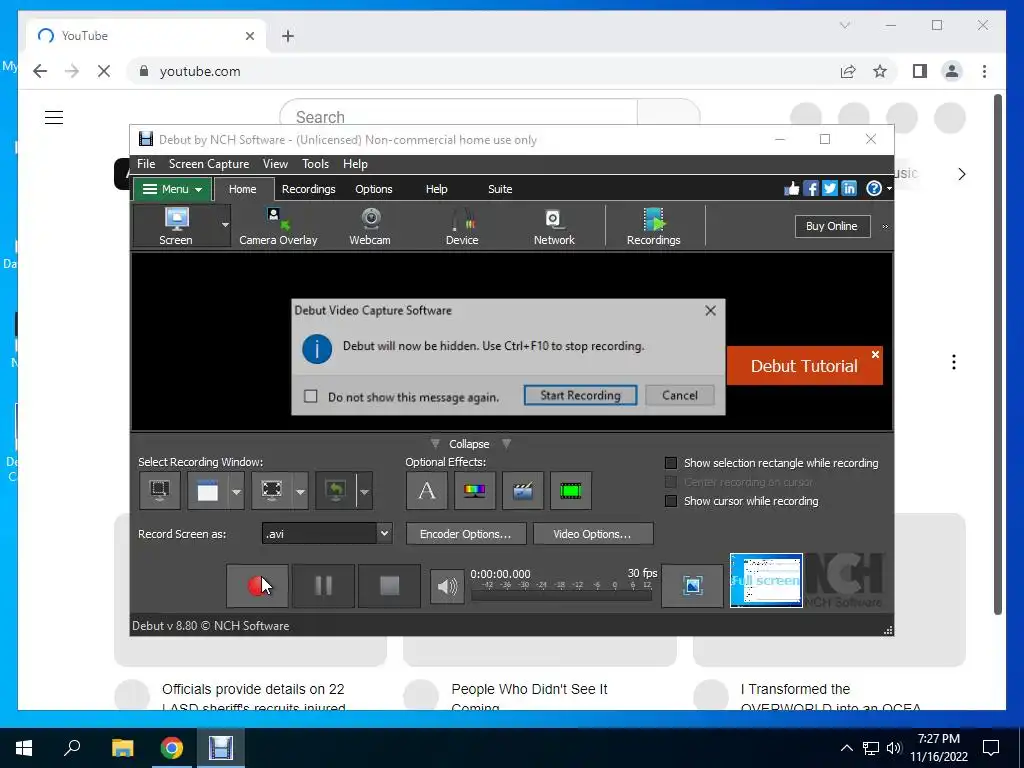Switch to the Options tab
The height and width of the screenshot is (768, 1024).
click(x=374, y=189)
